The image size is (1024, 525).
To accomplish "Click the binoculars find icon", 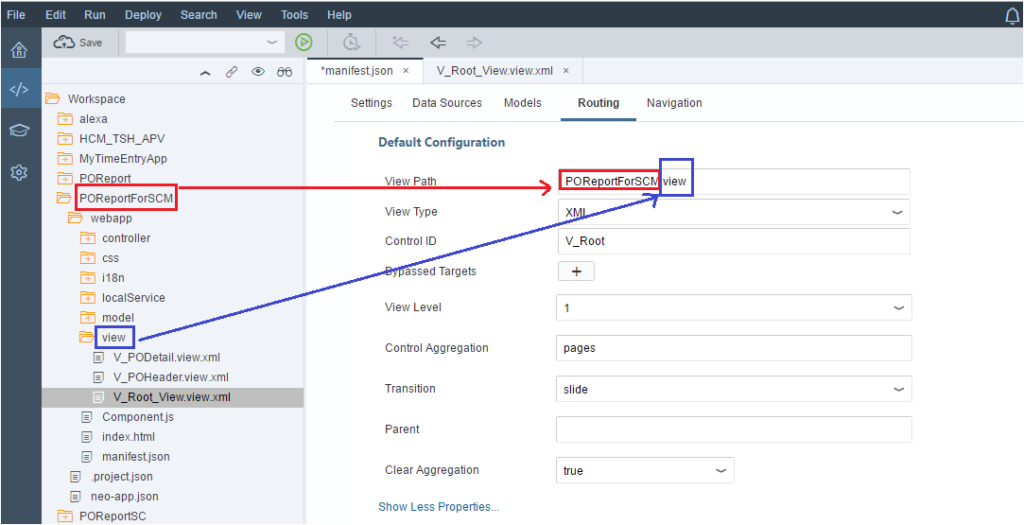I will pos(284,72).
